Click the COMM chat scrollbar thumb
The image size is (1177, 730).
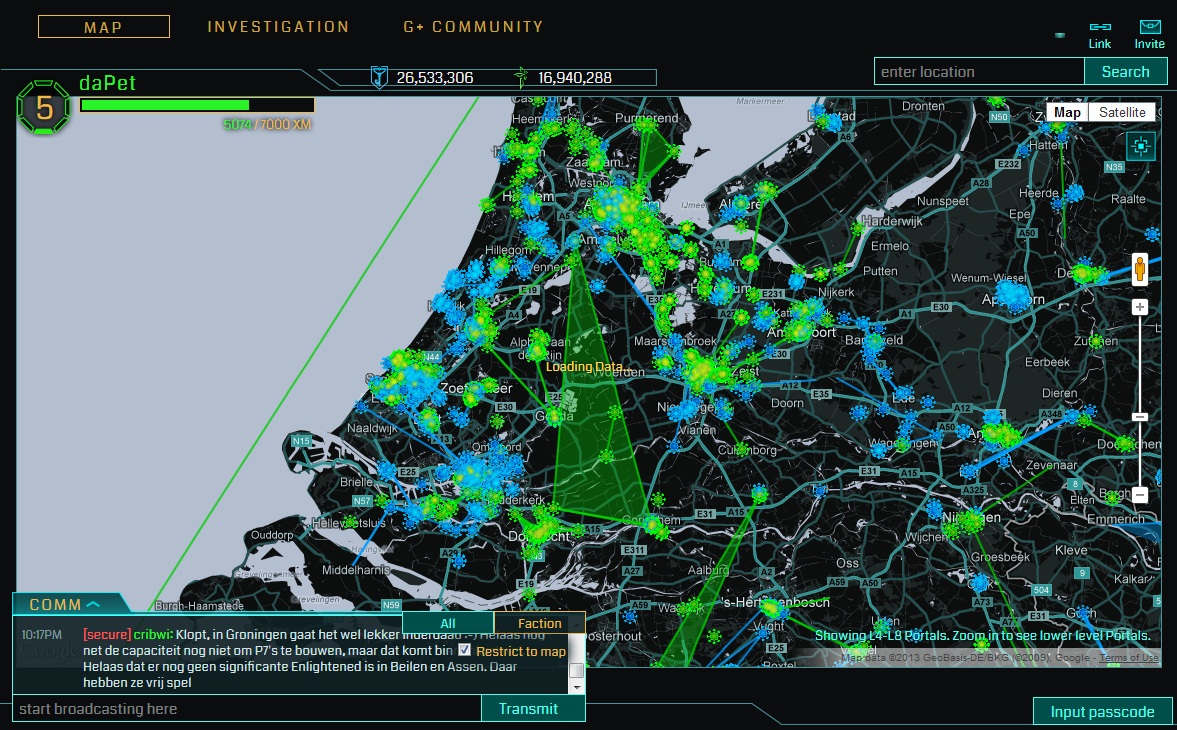(576, 670)
